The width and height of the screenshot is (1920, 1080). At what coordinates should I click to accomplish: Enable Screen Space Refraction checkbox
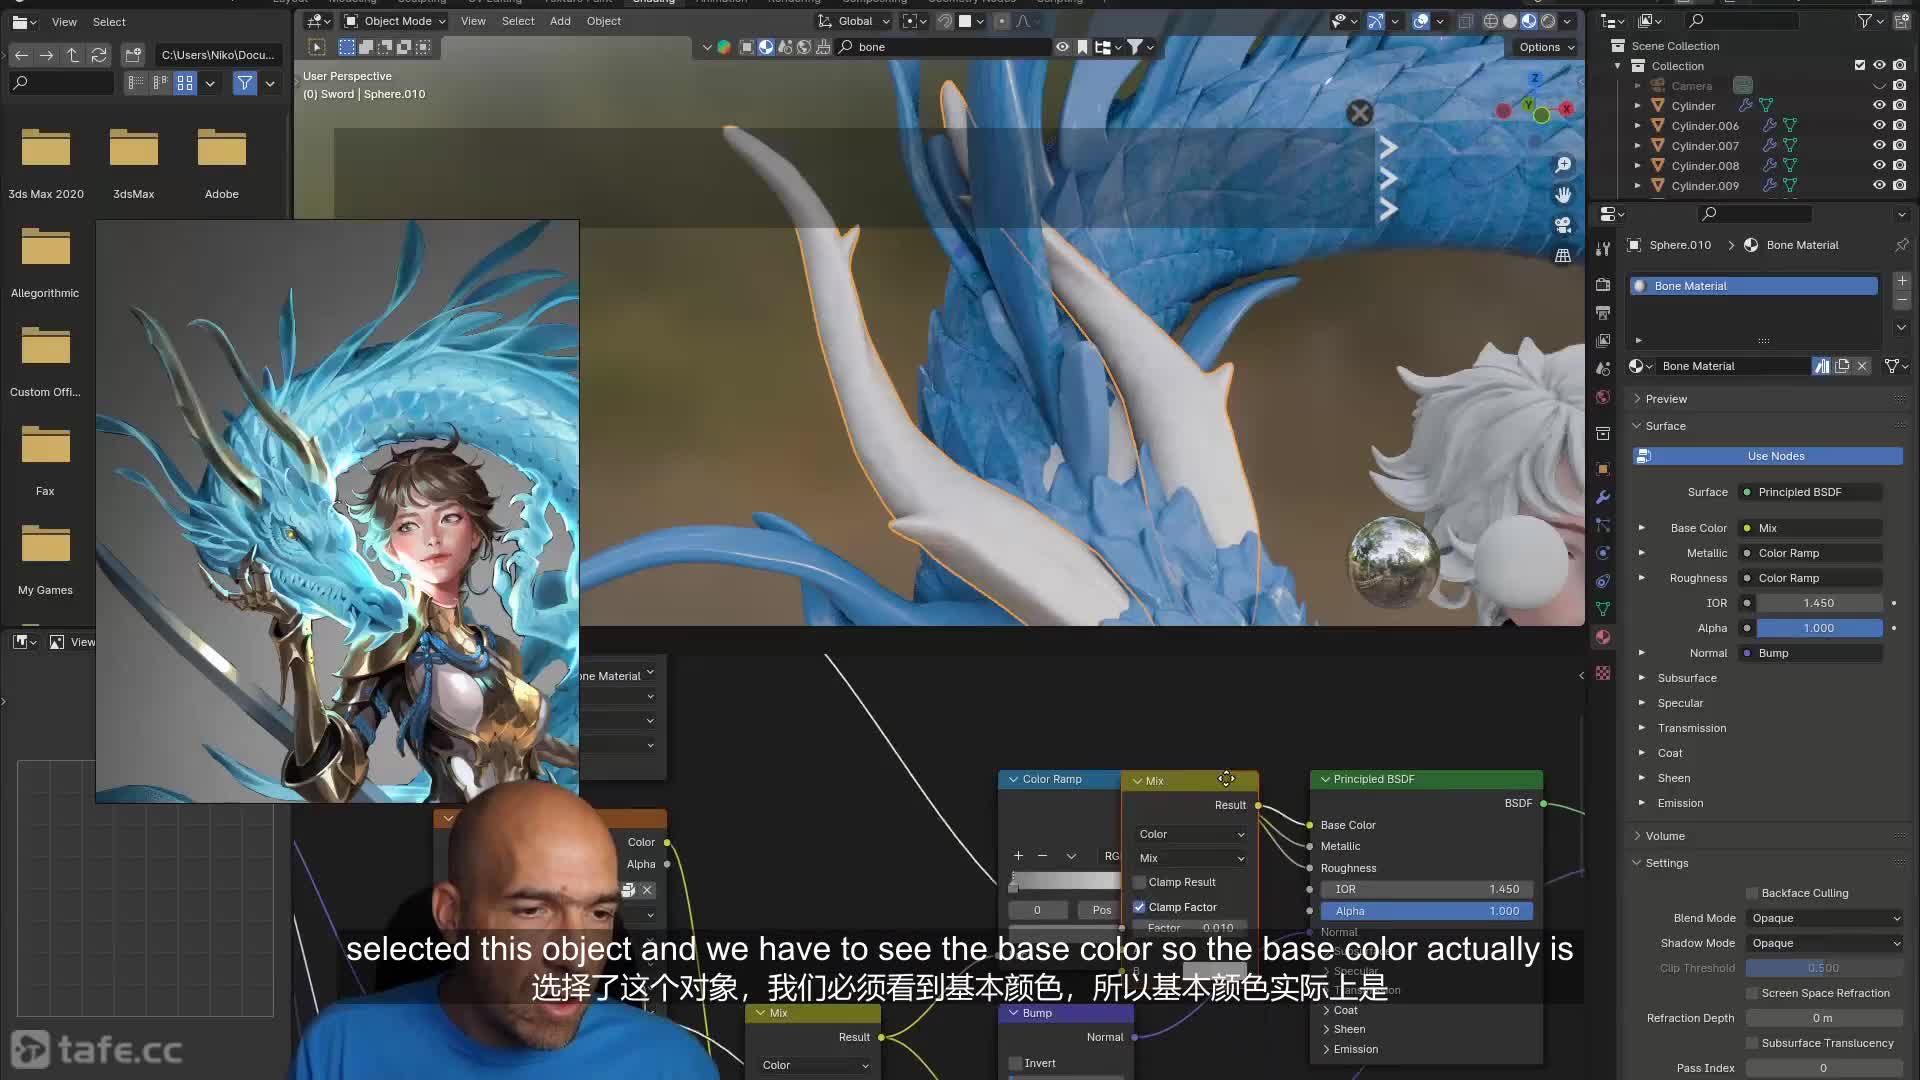click(x=1752, y=993)
